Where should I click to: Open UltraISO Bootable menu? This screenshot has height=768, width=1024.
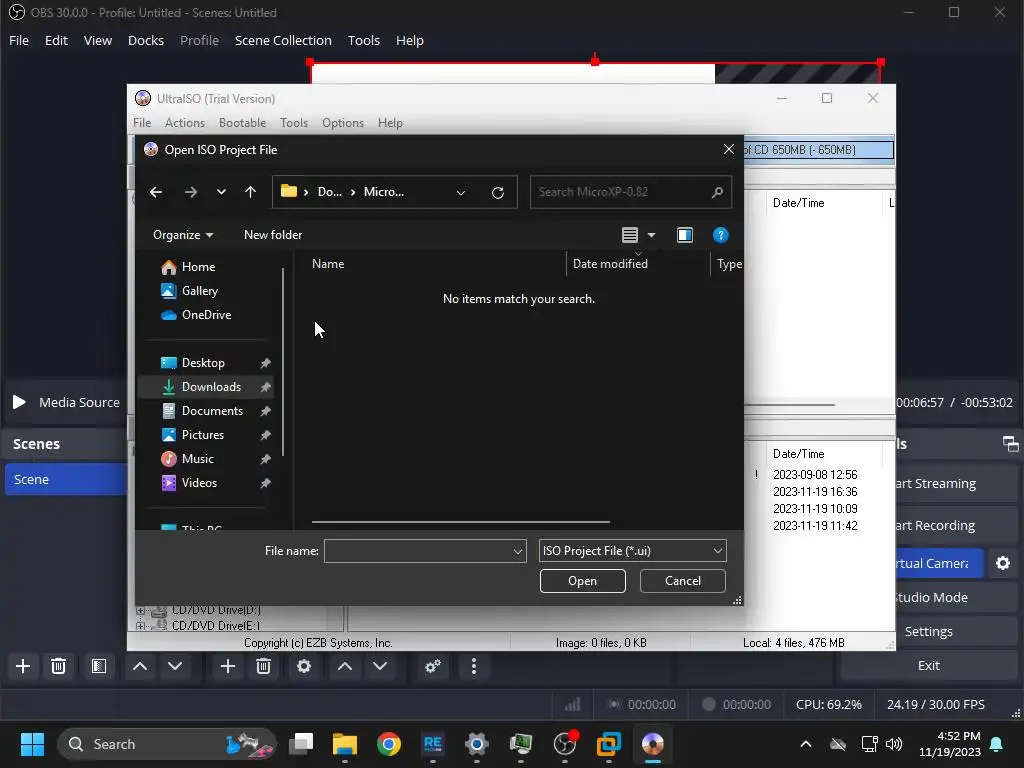click(242, 123)
